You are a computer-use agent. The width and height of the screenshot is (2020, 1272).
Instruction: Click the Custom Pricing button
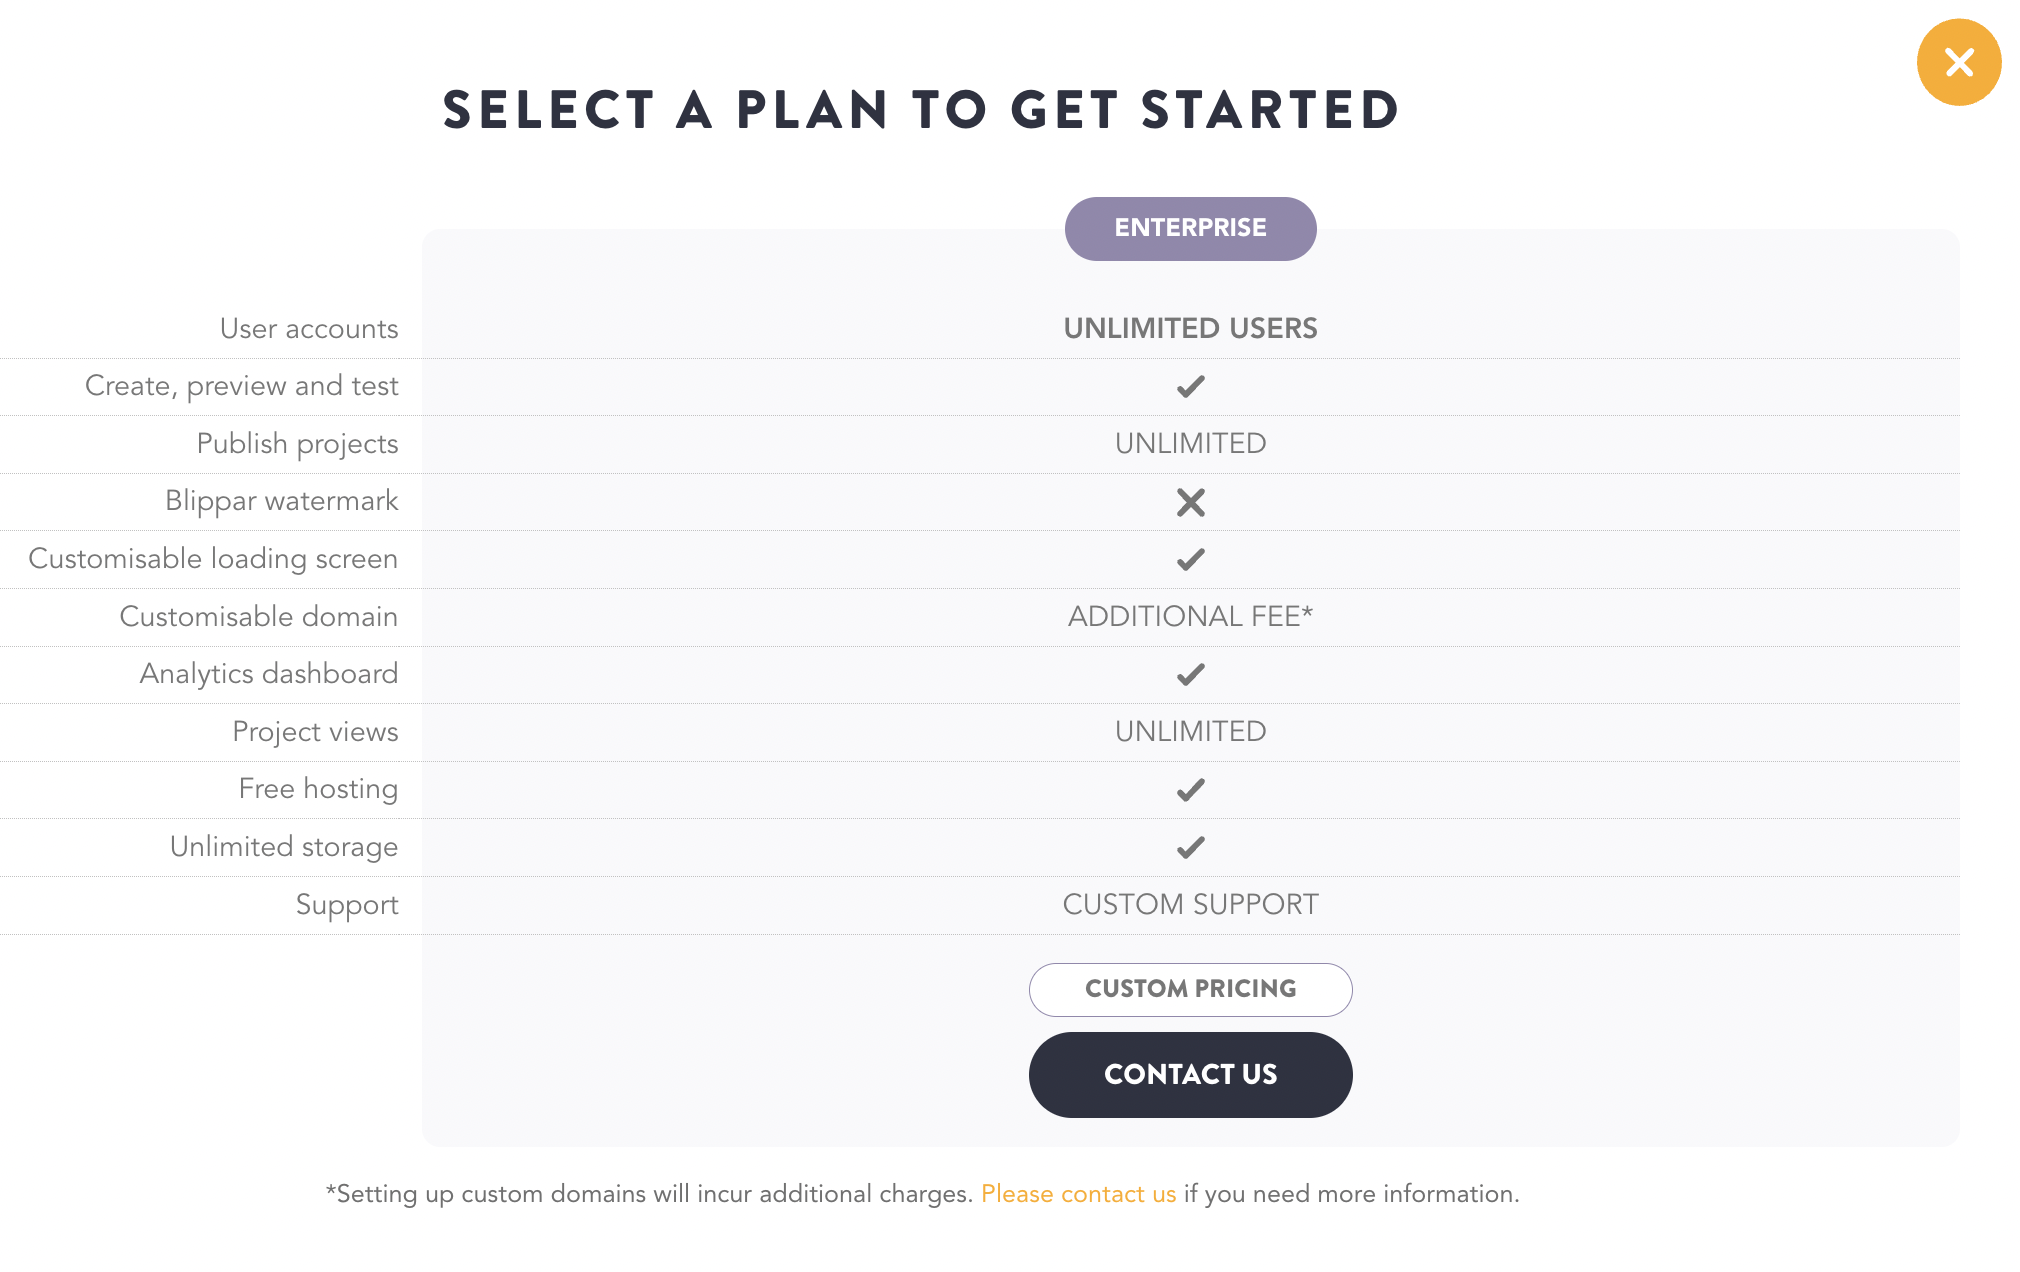[1190, 989]
